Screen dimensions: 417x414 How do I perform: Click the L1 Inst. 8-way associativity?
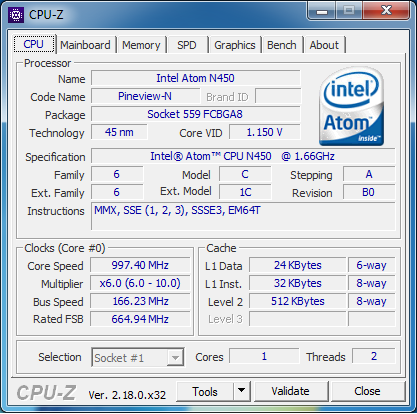(x=372, y=283)
